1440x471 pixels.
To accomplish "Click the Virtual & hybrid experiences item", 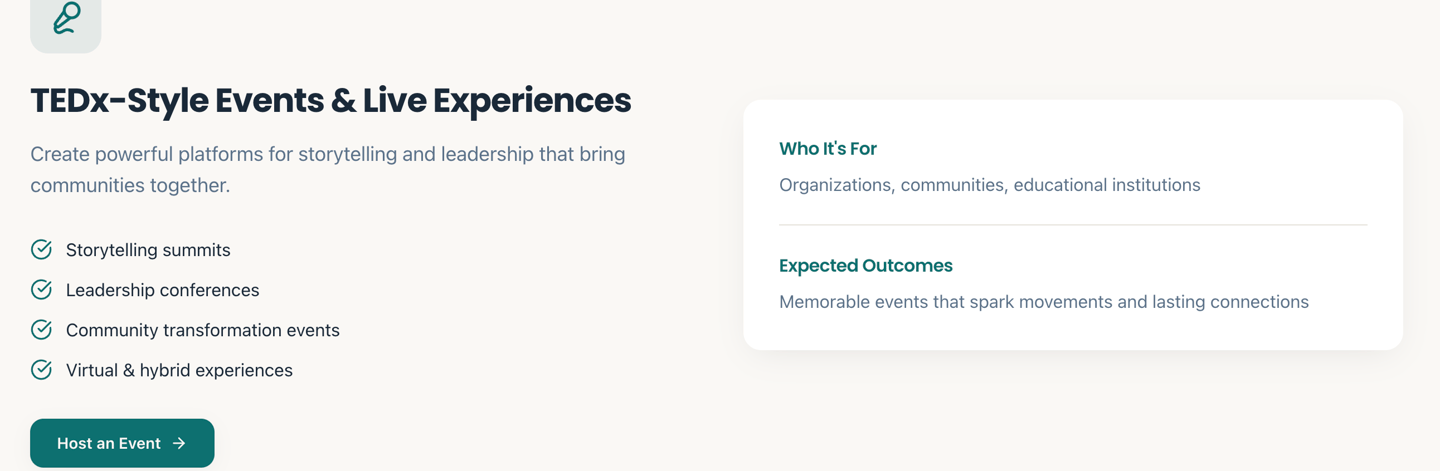I will [x=179, y=370].
